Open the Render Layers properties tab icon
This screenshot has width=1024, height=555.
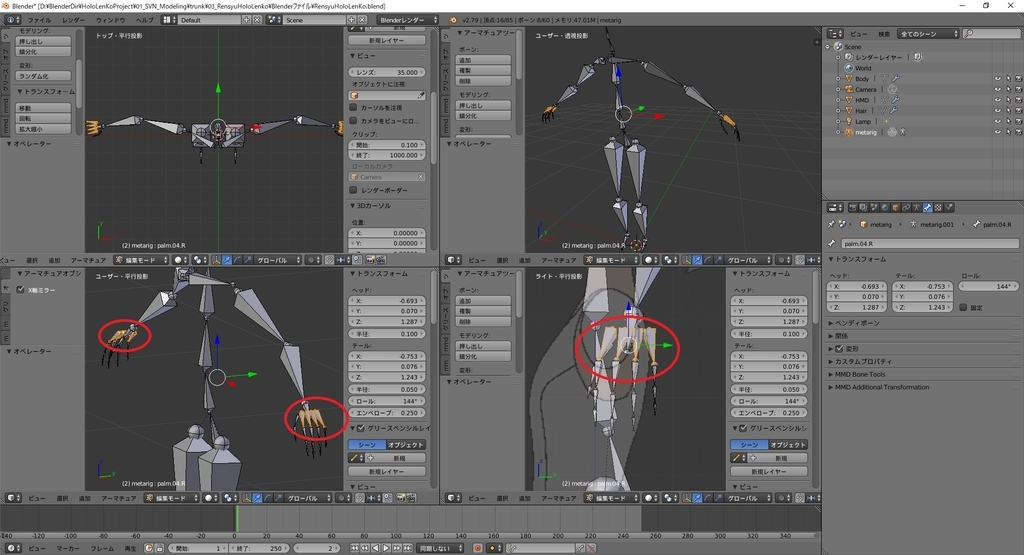point(863,207)
